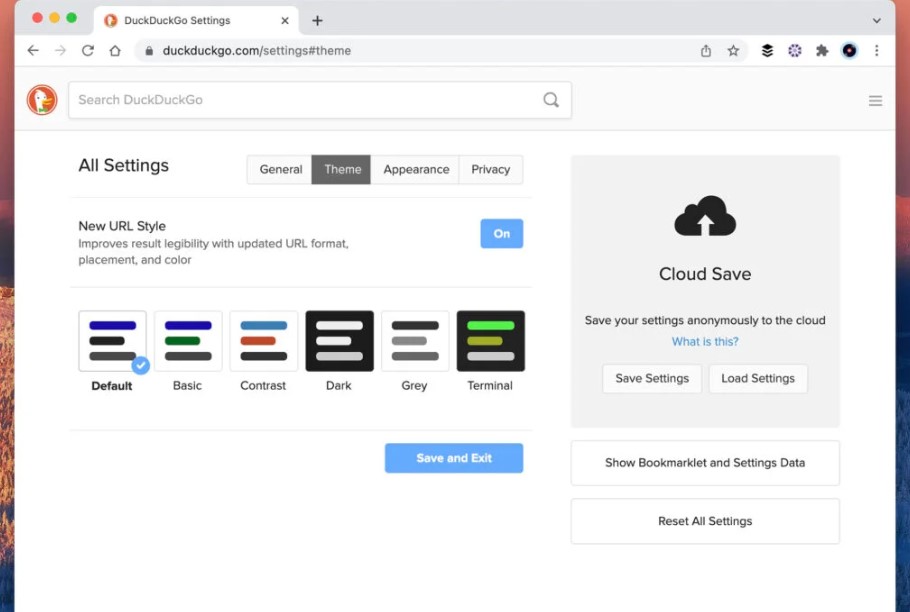The height and width of the screenshot is (612, 910).
Task: Click the Cloud Save cloud icon
Action: click(705, 216)
